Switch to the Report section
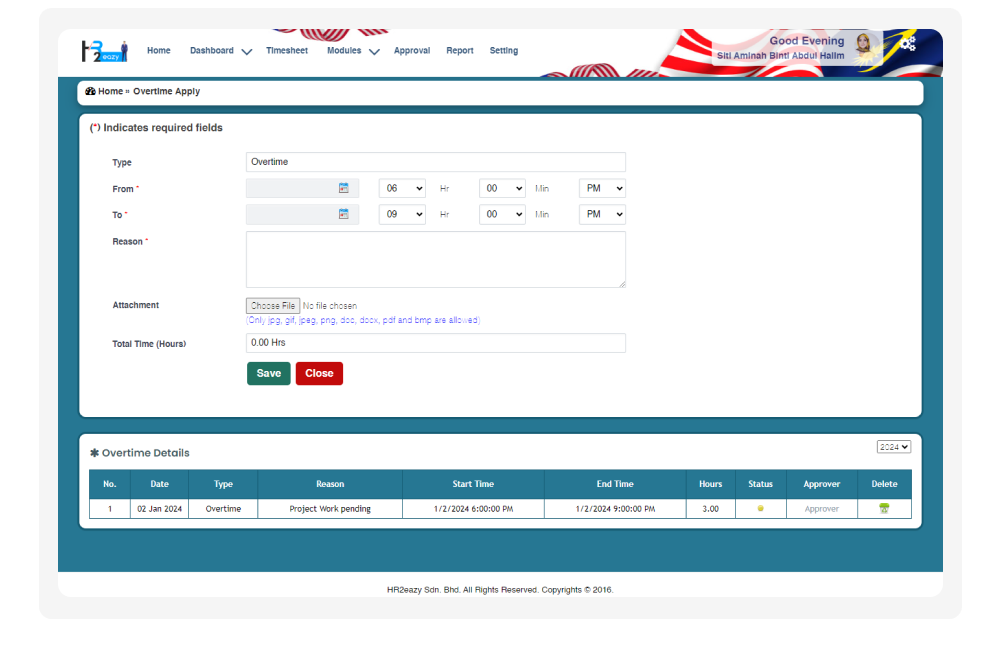The image size is (983, 666). [x=460, y=50]
